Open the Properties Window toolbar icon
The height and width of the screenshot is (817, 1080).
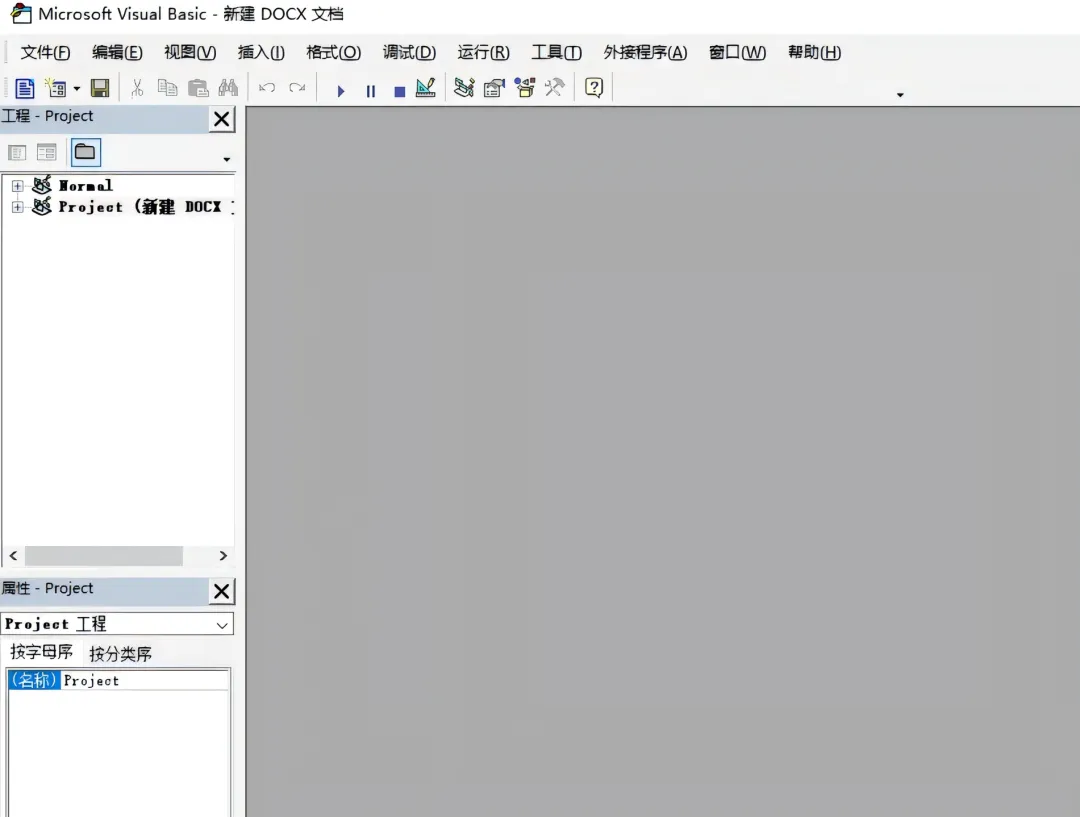pos(495,88)
